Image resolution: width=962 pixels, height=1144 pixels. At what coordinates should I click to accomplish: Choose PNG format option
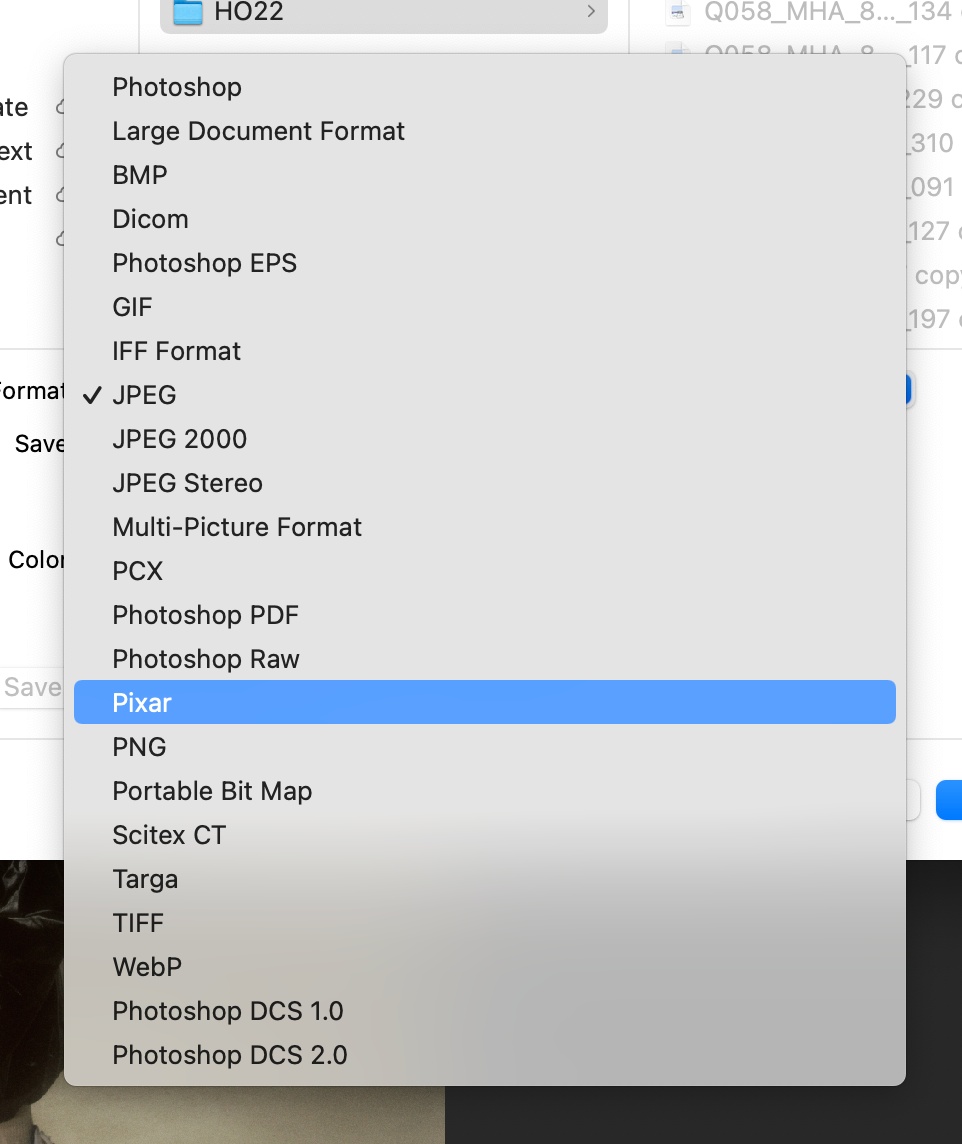pos(484,747)
